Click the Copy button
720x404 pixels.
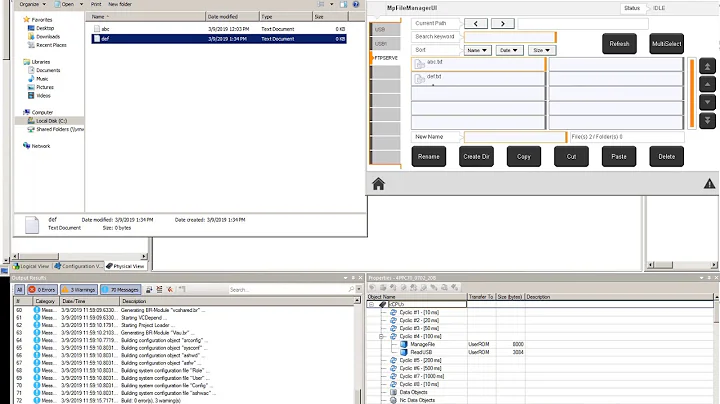pyautogui.click(x=523, y=157)
